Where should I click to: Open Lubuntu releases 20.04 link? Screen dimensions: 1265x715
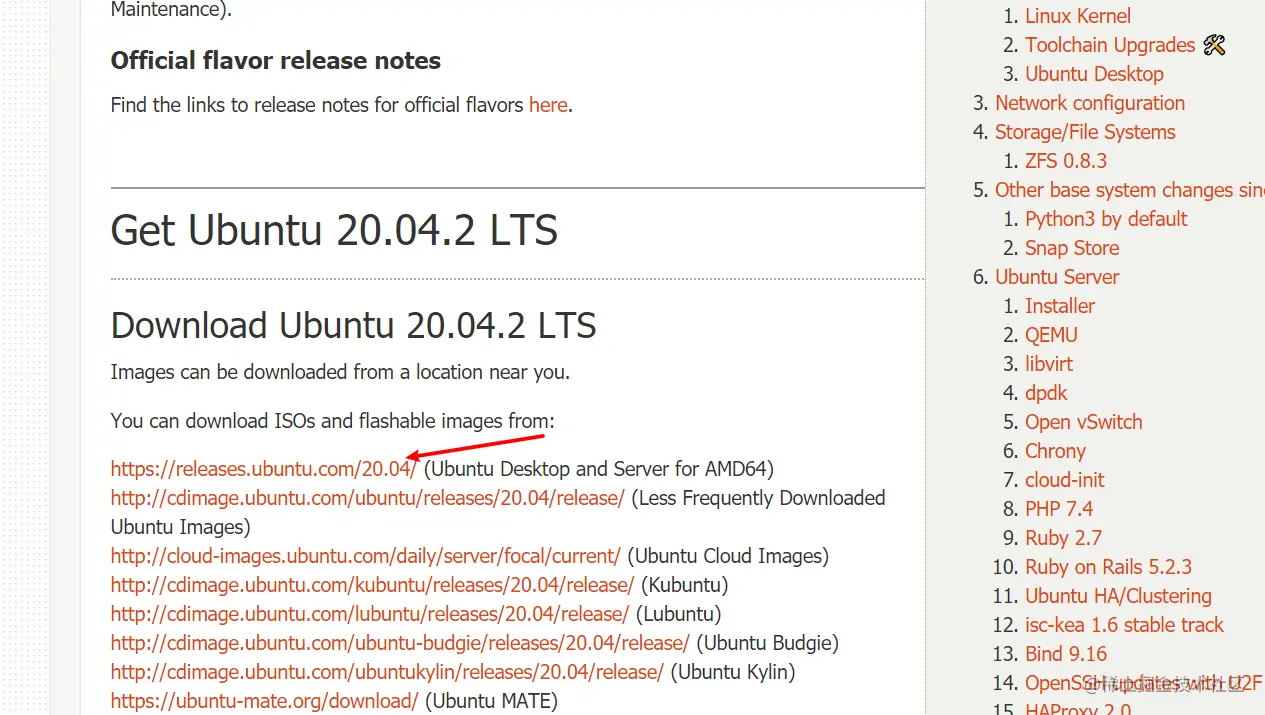click(370, 614)
